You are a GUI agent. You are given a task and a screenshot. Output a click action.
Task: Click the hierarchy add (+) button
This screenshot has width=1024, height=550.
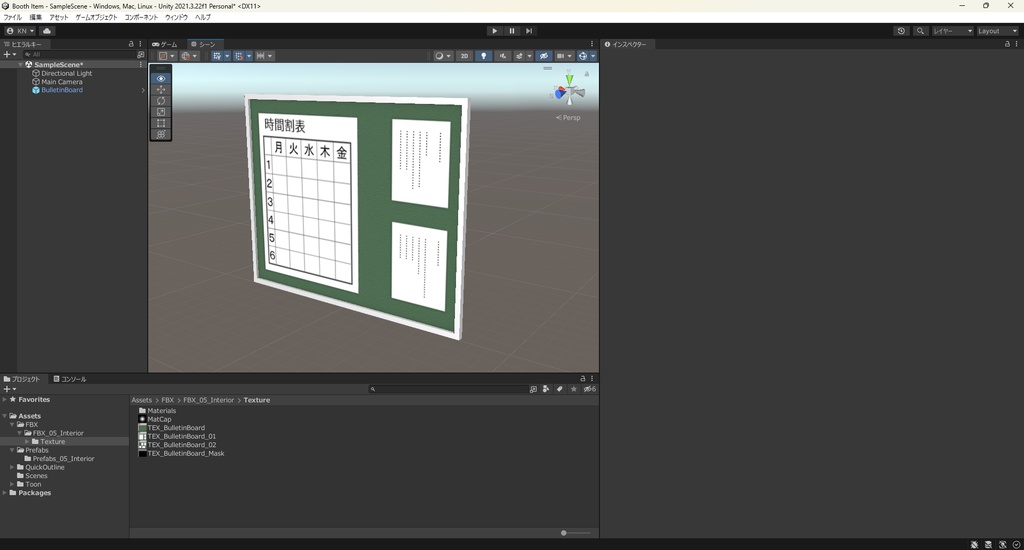point(9,55)
